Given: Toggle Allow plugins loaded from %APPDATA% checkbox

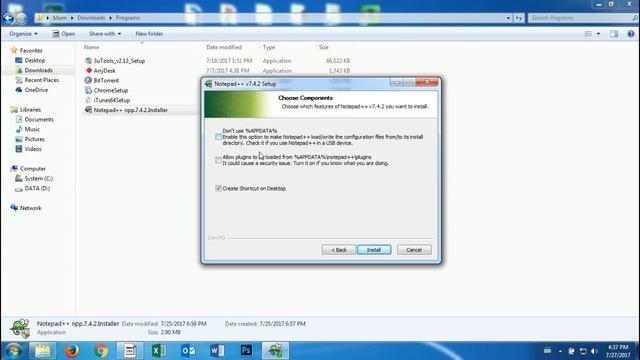Looking at the screenshot, I should click(218, 160).
